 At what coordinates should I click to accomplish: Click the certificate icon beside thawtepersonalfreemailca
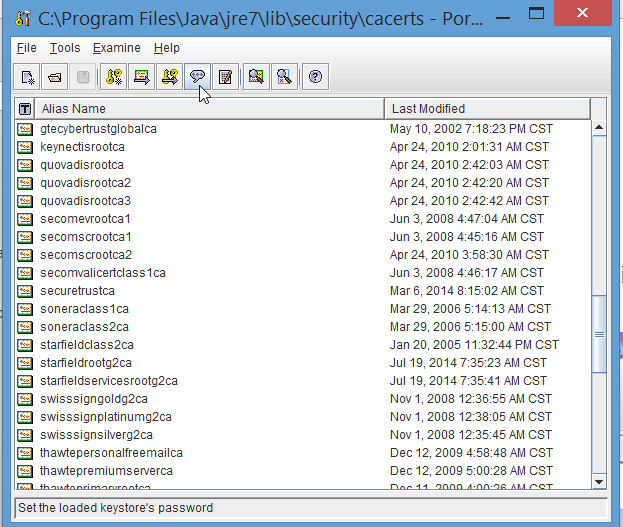pos(25,453)
